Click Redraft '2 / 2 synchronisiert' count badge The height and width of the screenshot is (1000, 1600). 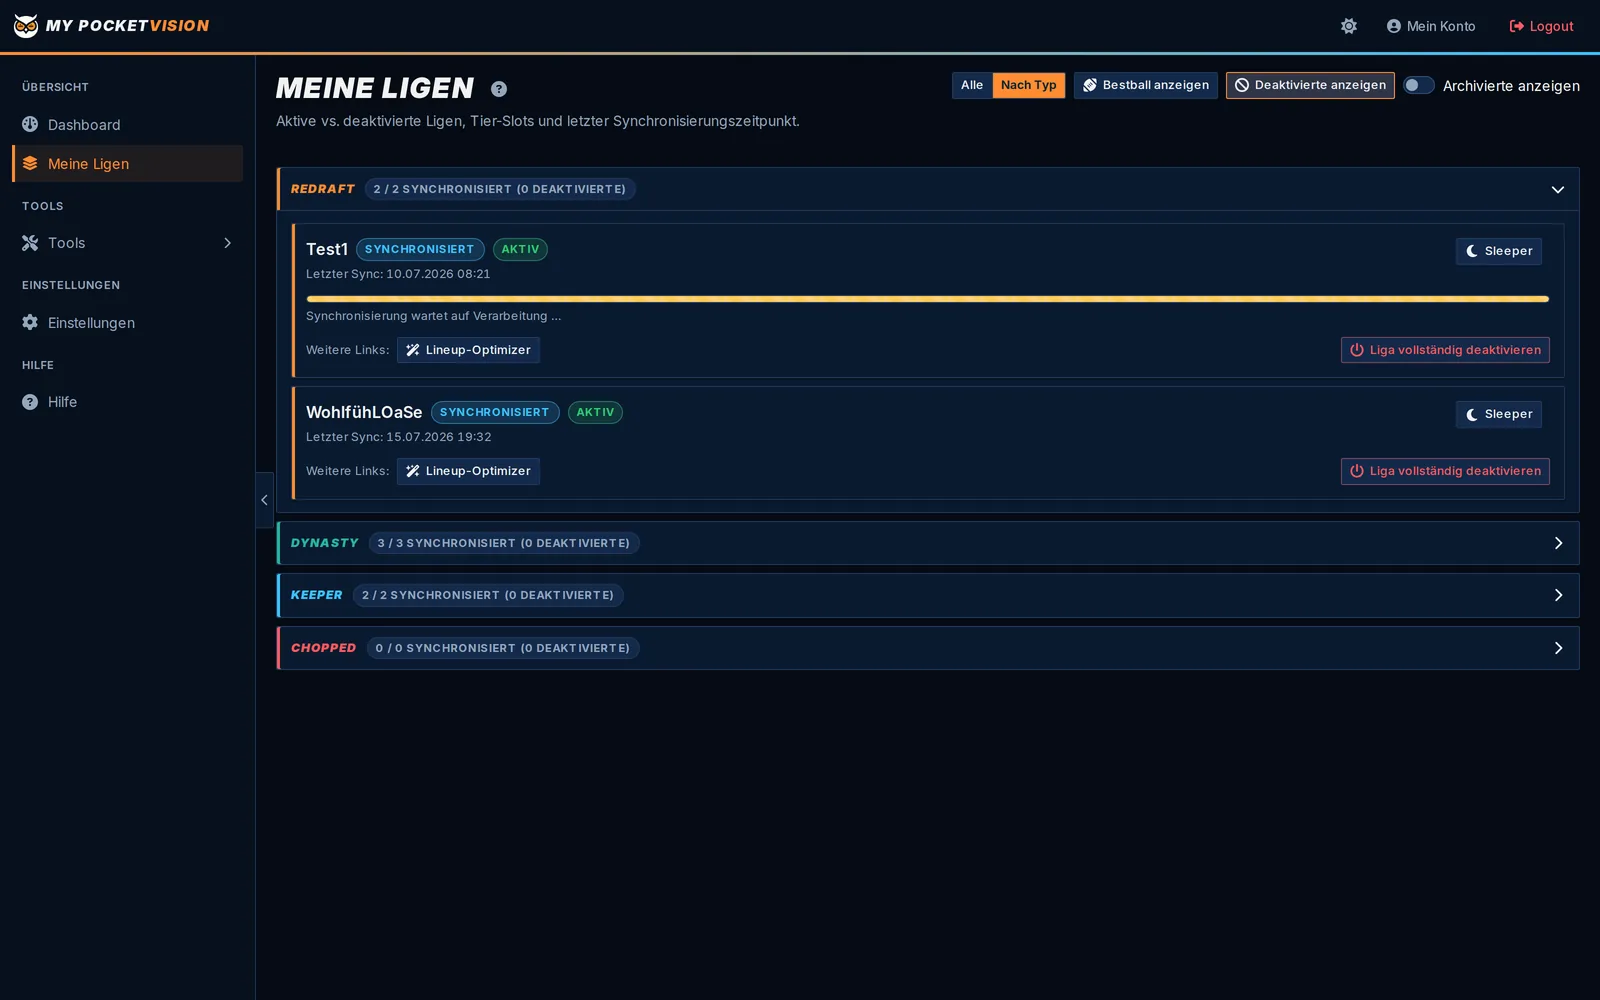click(x=500, y=189)
